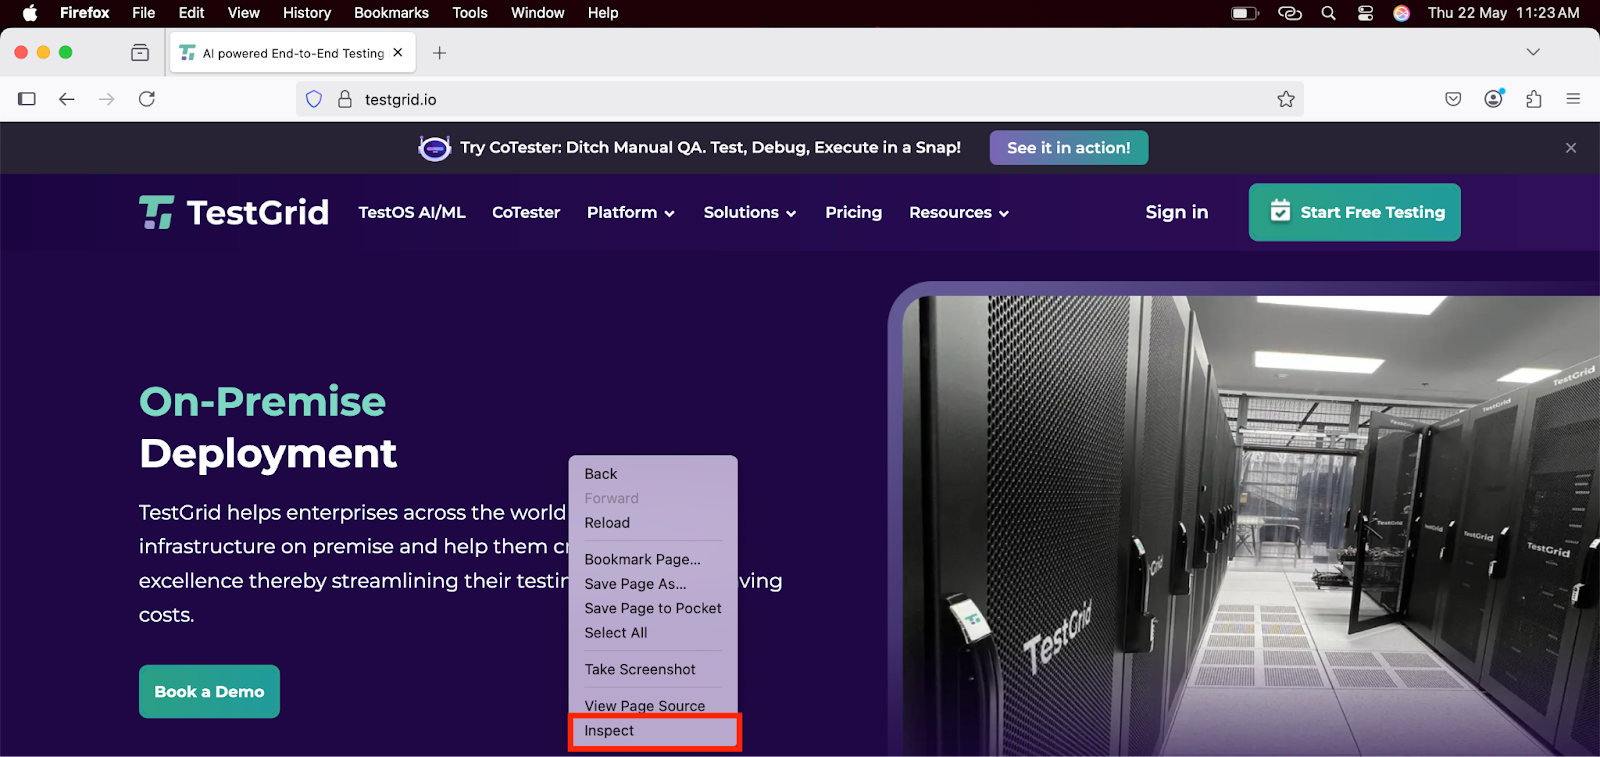Click the See it in action! button
The width and height of the screenshot is (1600, 757).
1069,148
